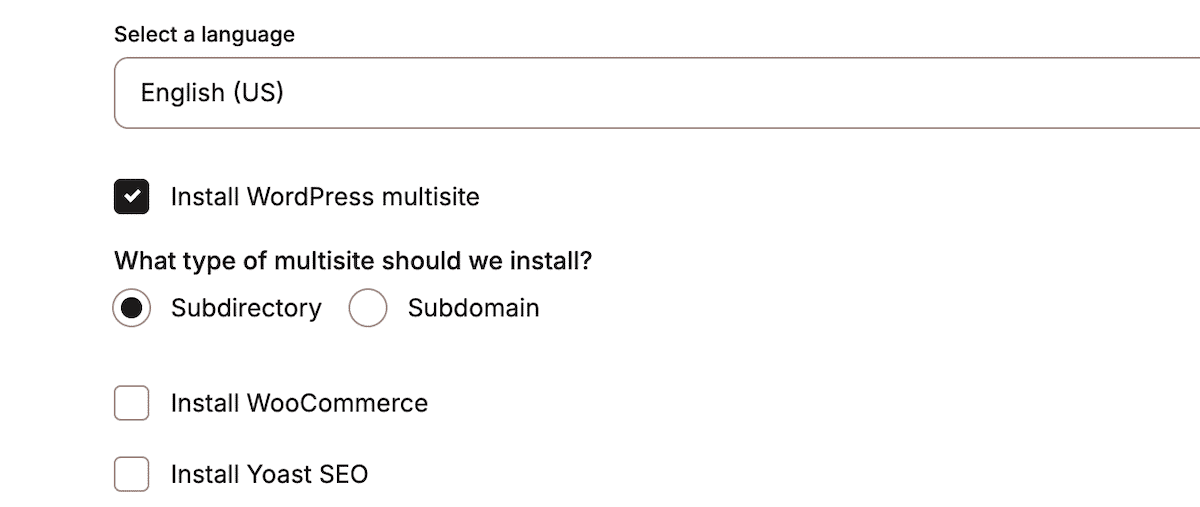The width and height of the screenshot is (1200, 507).
Task: Click the "Subdomain" option label text
Action: click(x=473, y=308)
